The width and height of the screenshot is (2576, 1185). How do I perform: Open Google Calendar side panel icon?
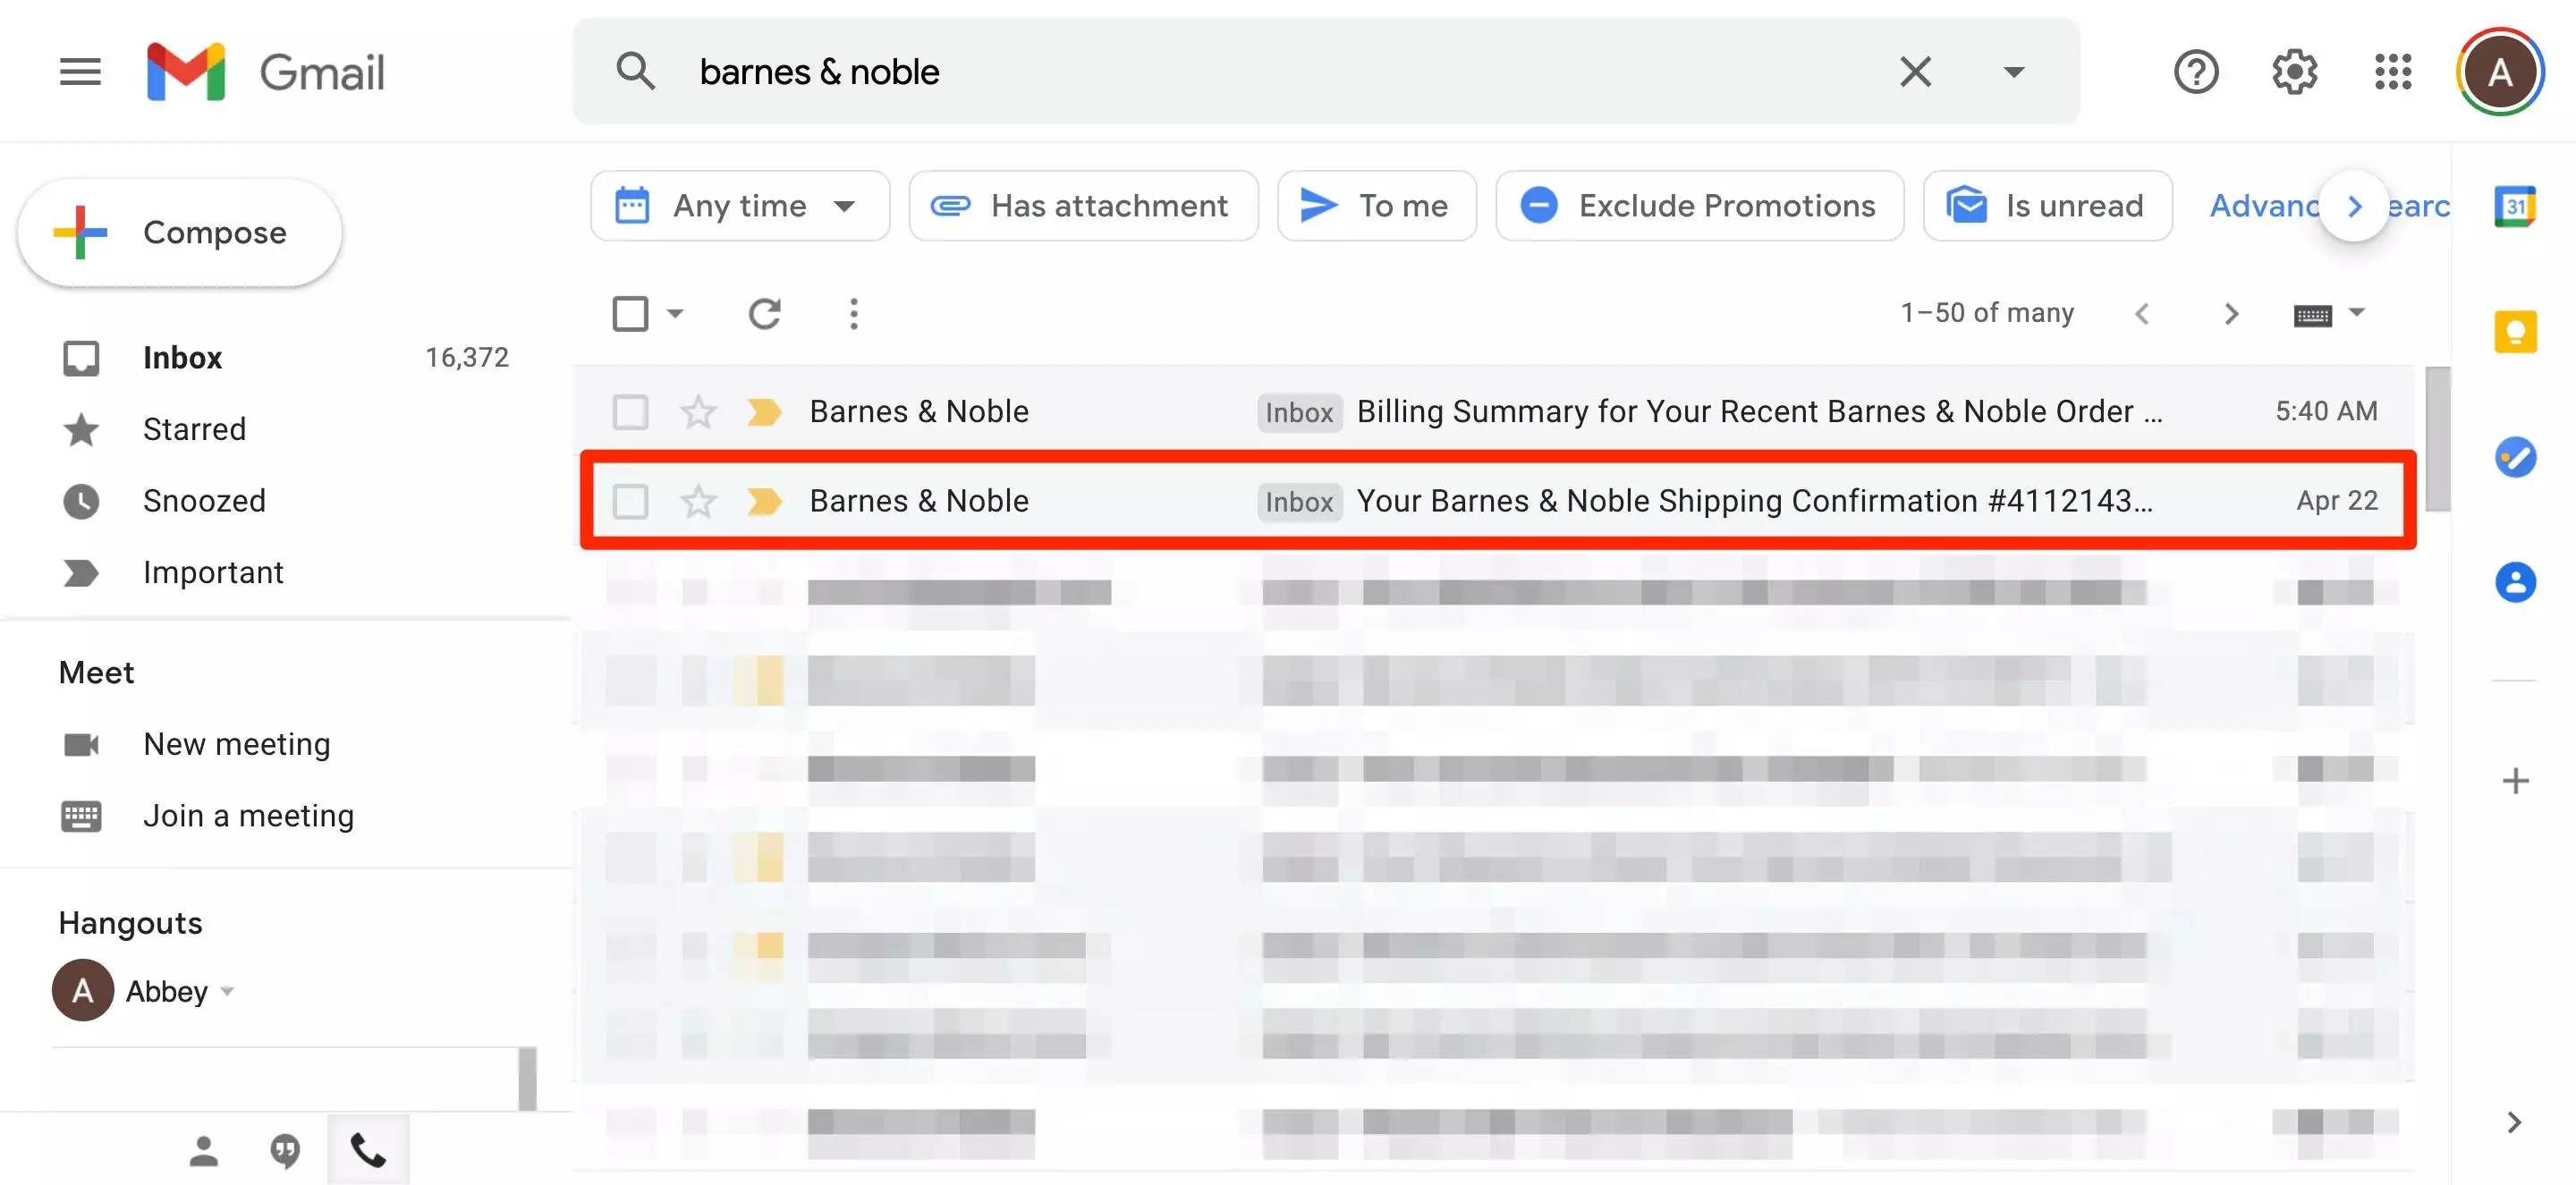pyautogui.click(x=2515, y=207)
